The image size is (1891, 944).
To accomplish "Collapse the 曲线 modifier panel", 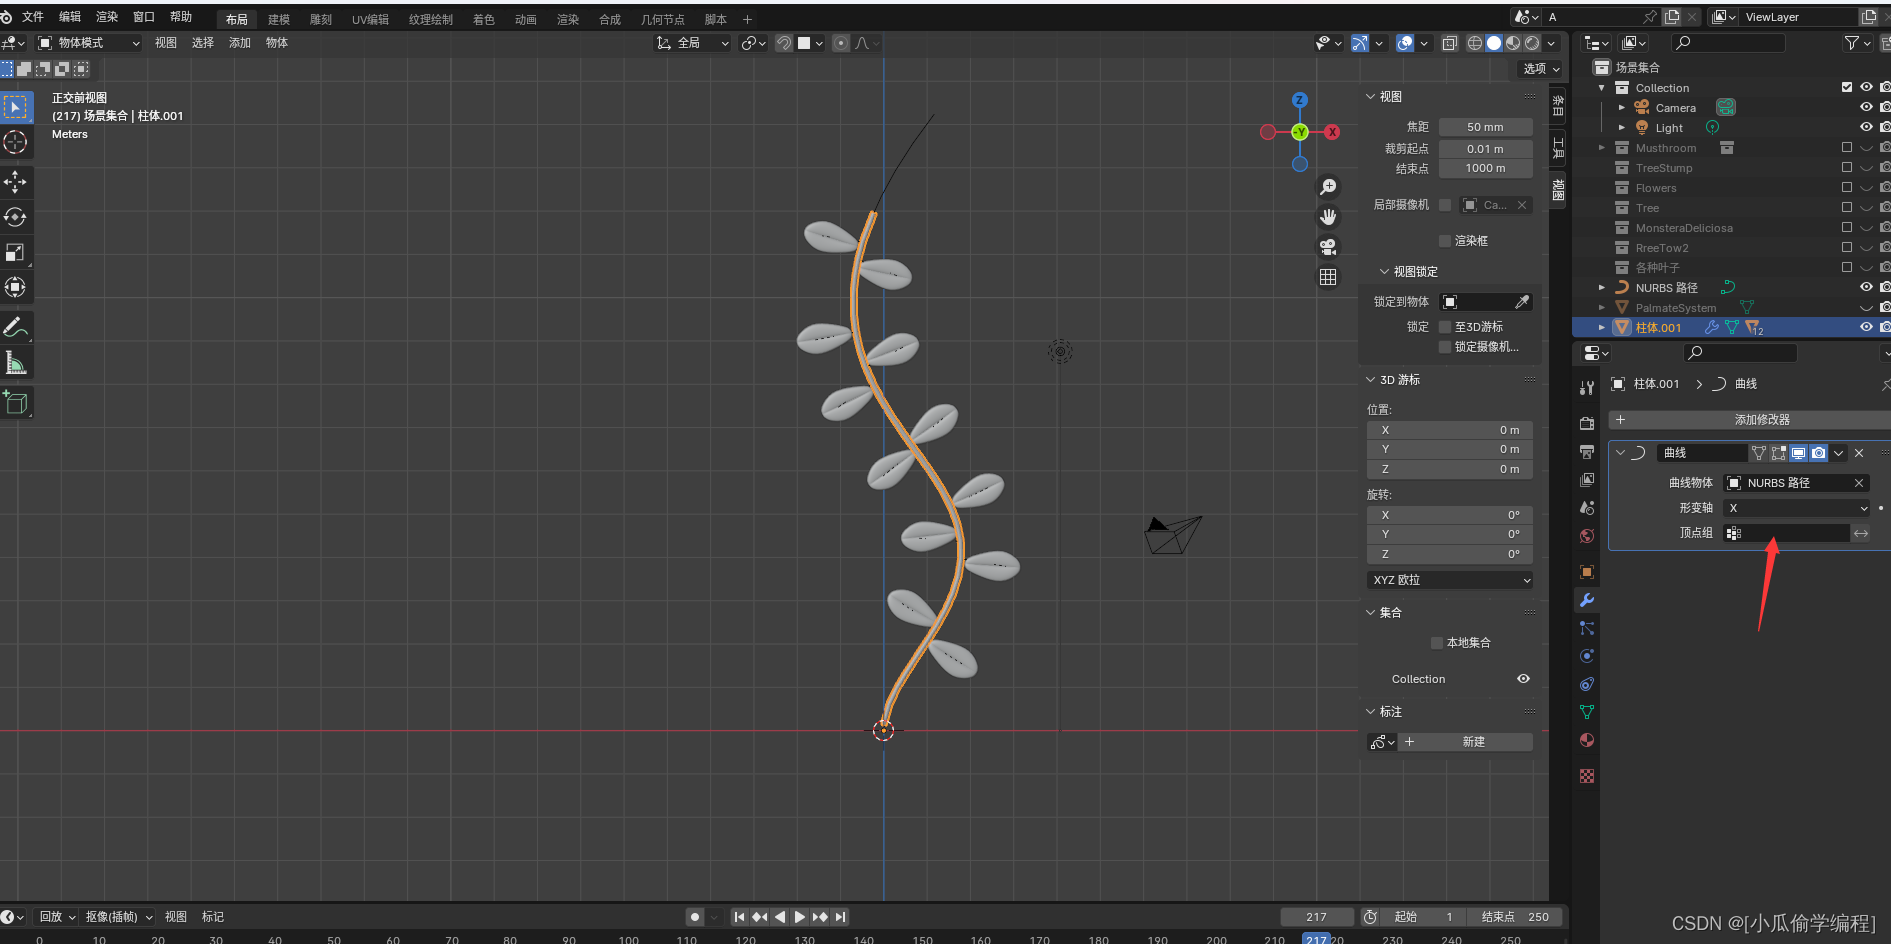I will [1621, 453].
